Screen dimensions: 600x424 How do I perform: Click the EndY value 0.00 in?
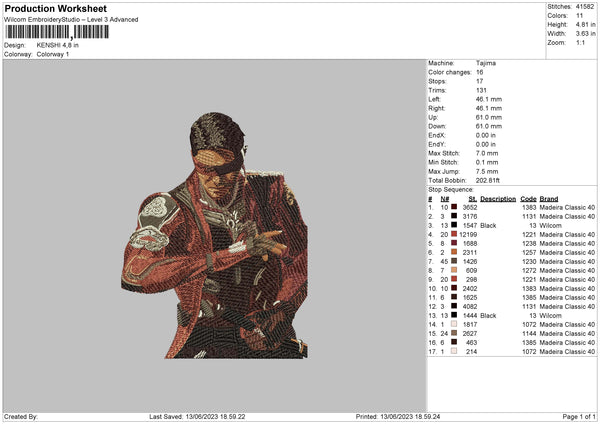(x=486, y=144)
